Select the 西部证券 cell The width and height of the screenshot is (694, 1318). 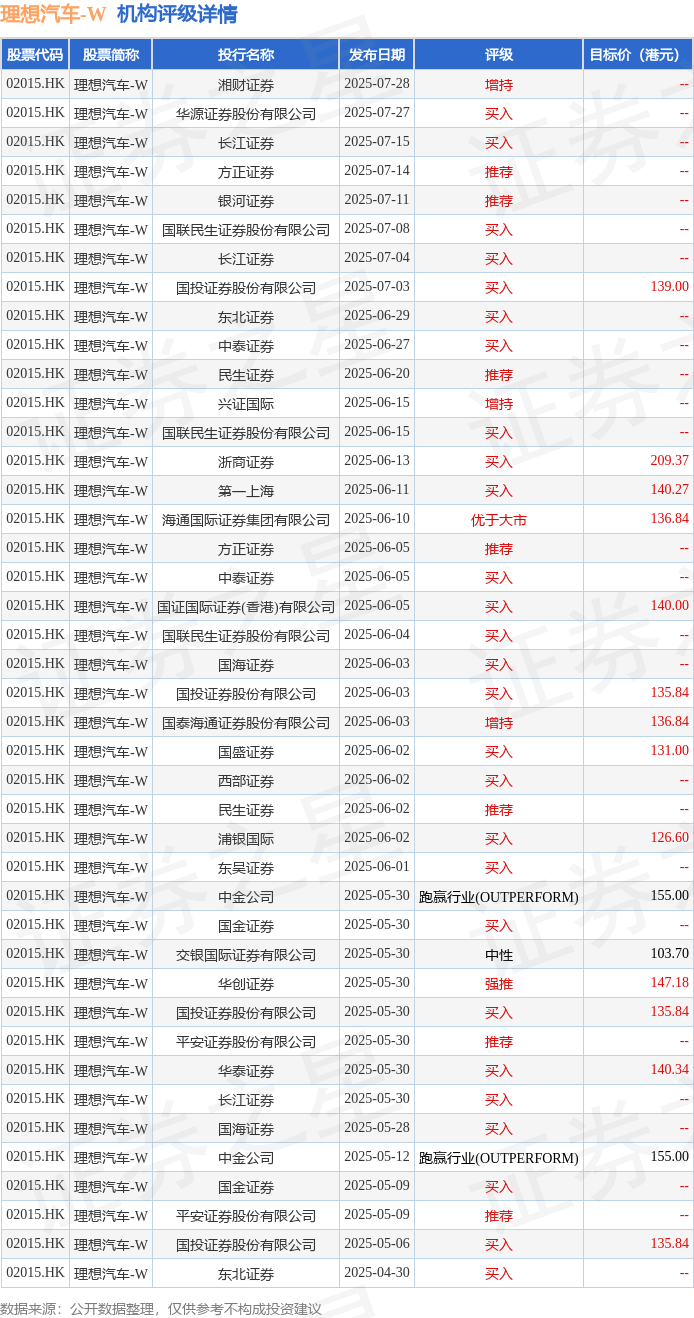[246, 781]
